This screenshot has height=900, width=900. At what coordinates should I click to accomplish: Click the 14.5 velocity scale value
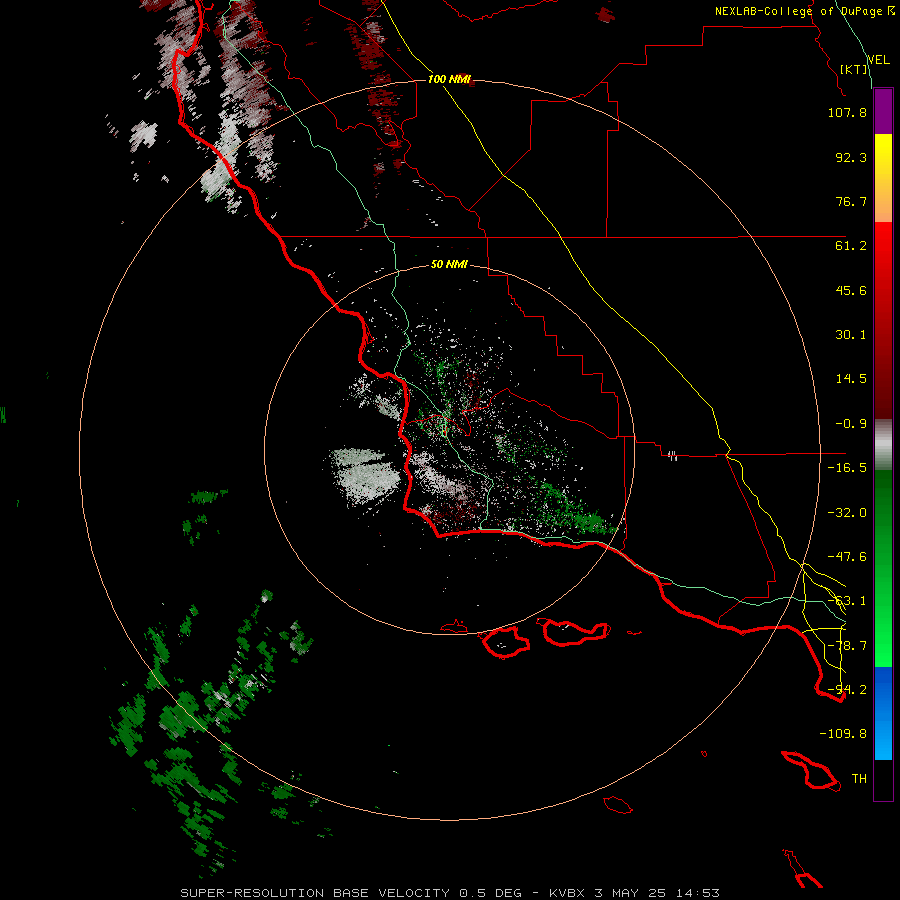(x=851, y=379)
